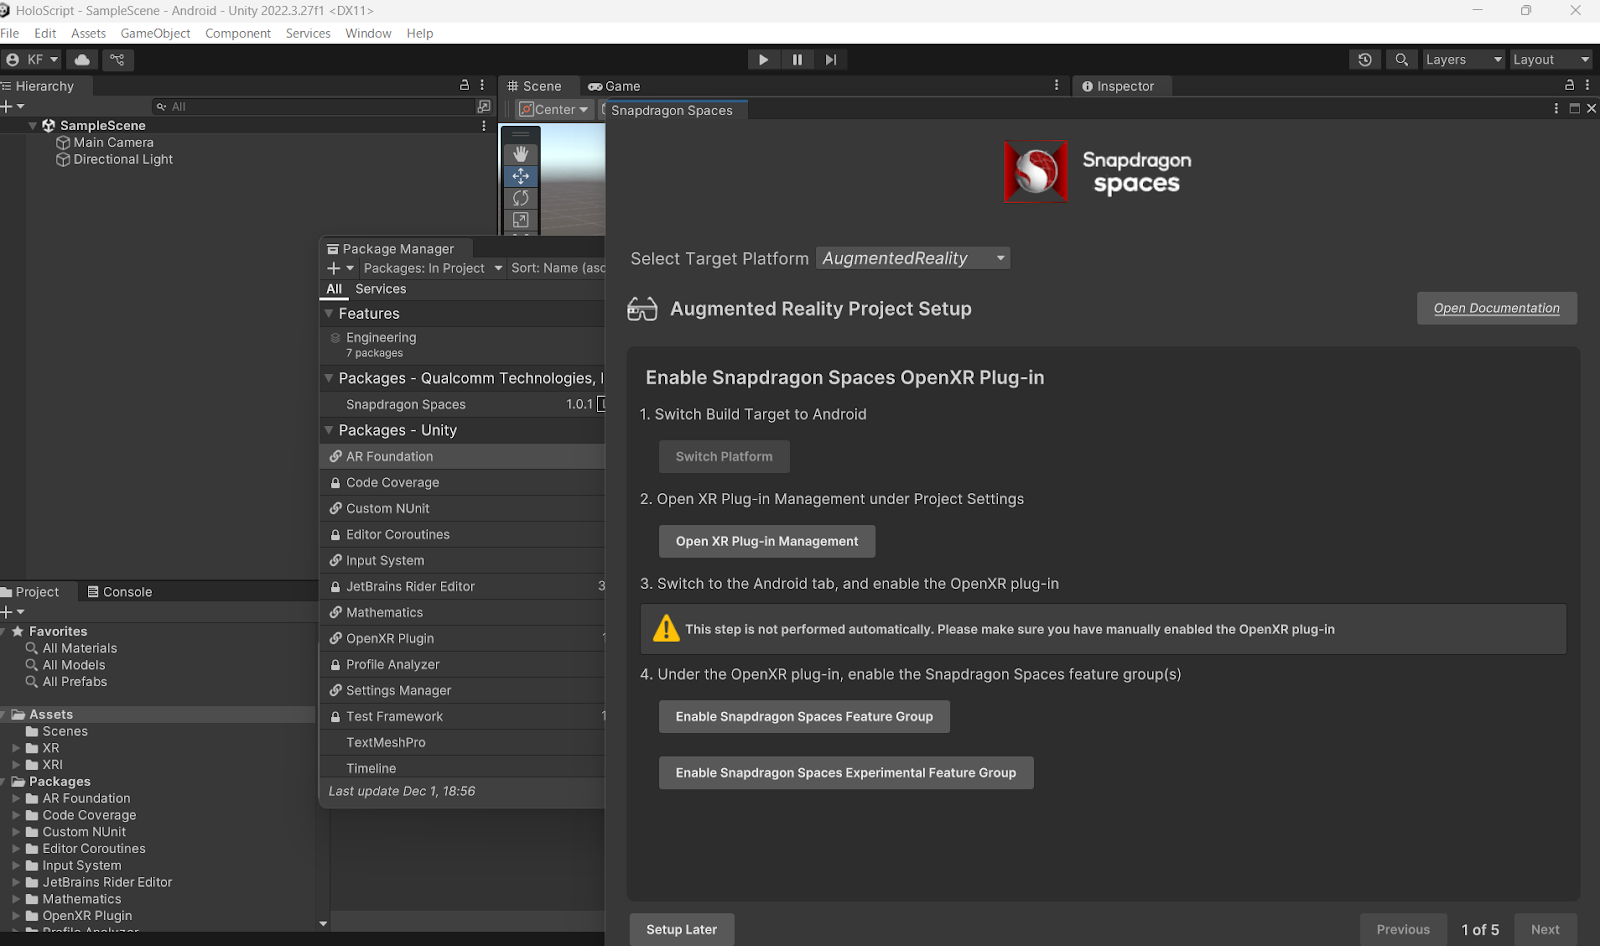Collapse the Packages - Unity section

point(329,430)
